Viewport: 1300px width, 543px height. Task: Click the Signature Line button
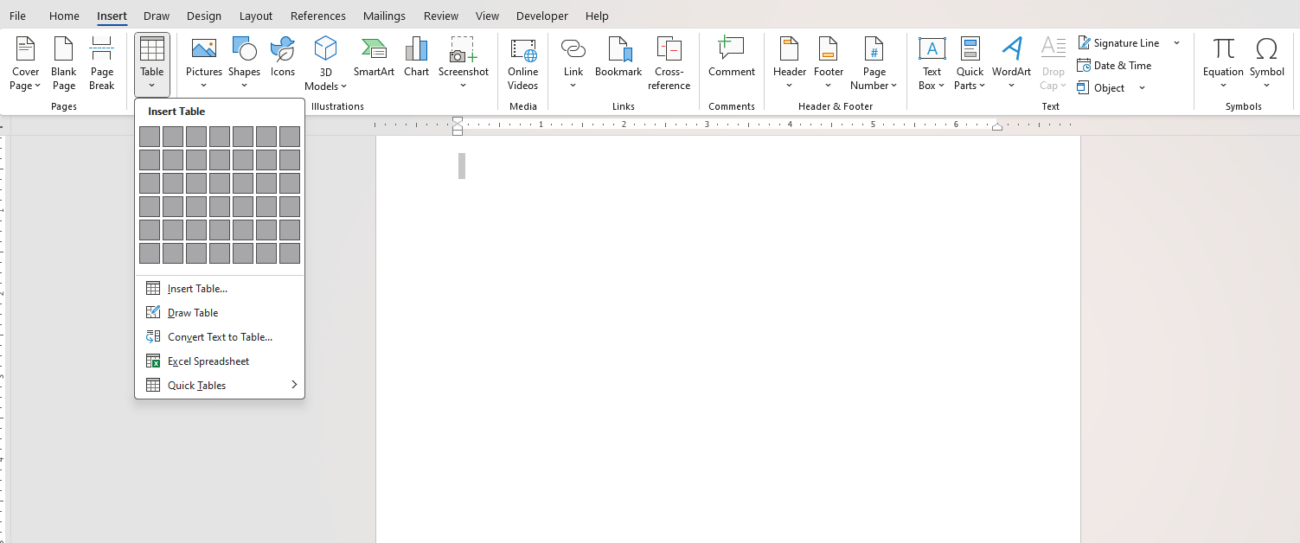point(1118,43)
